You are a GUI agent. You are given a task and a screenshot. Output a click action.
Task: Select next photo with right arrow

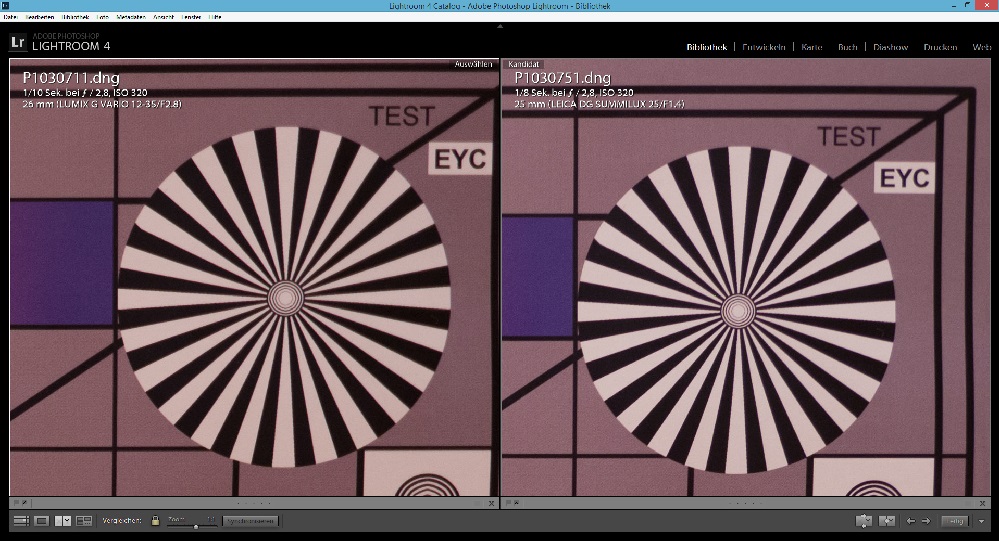(926, 521)
